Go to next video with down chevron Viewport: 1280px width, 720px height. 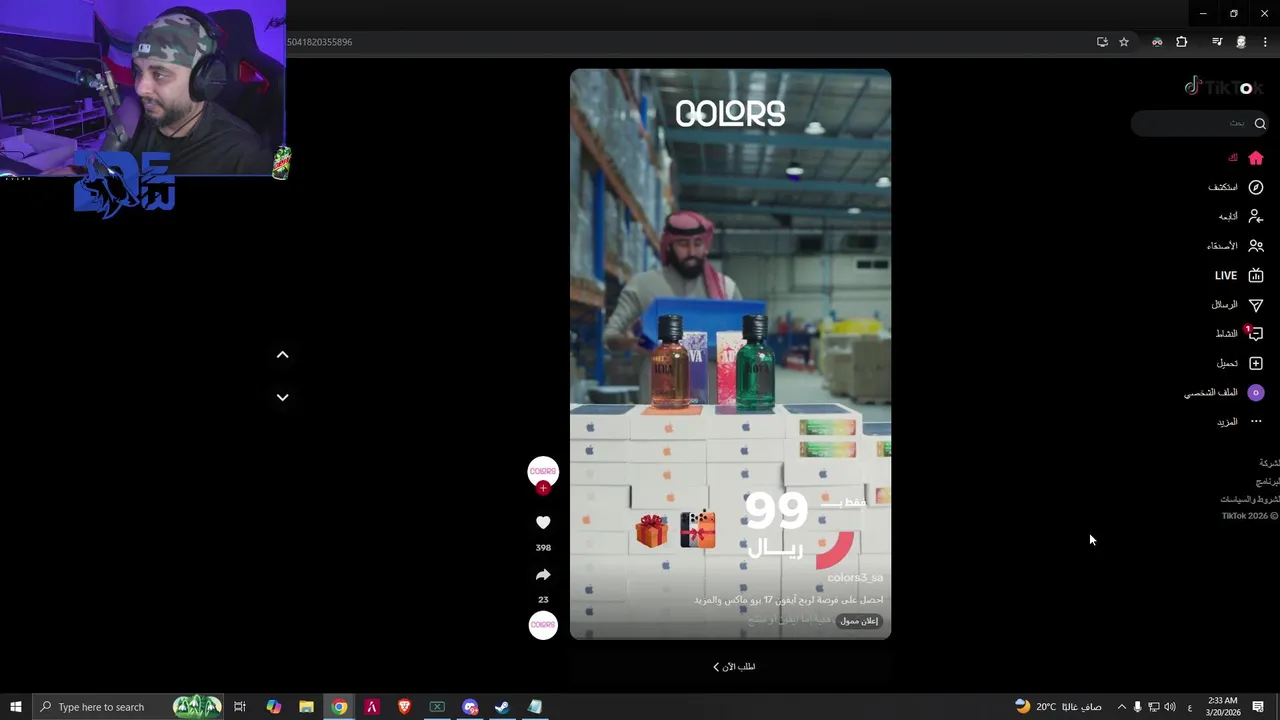pos(282,397)
